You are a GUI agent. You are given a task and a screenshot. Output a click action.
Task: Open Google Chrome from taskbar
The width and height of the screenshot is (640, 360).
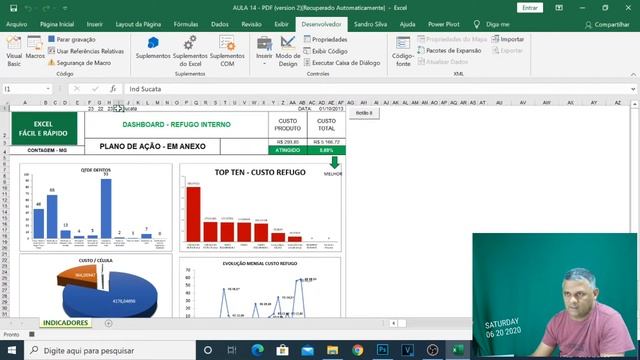click(358, 350)
